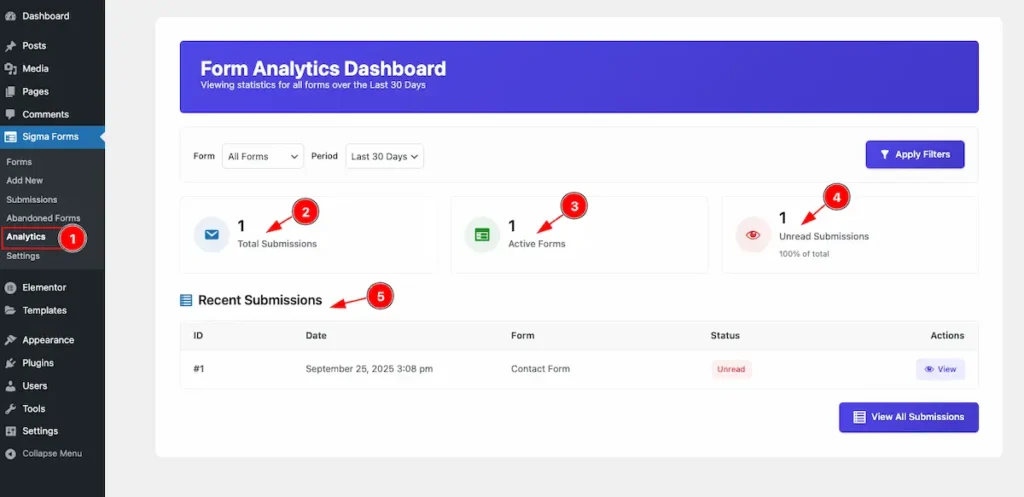Open the Pages menu
Viewport: 1024px width, 497px height.
tap(35, 91)
